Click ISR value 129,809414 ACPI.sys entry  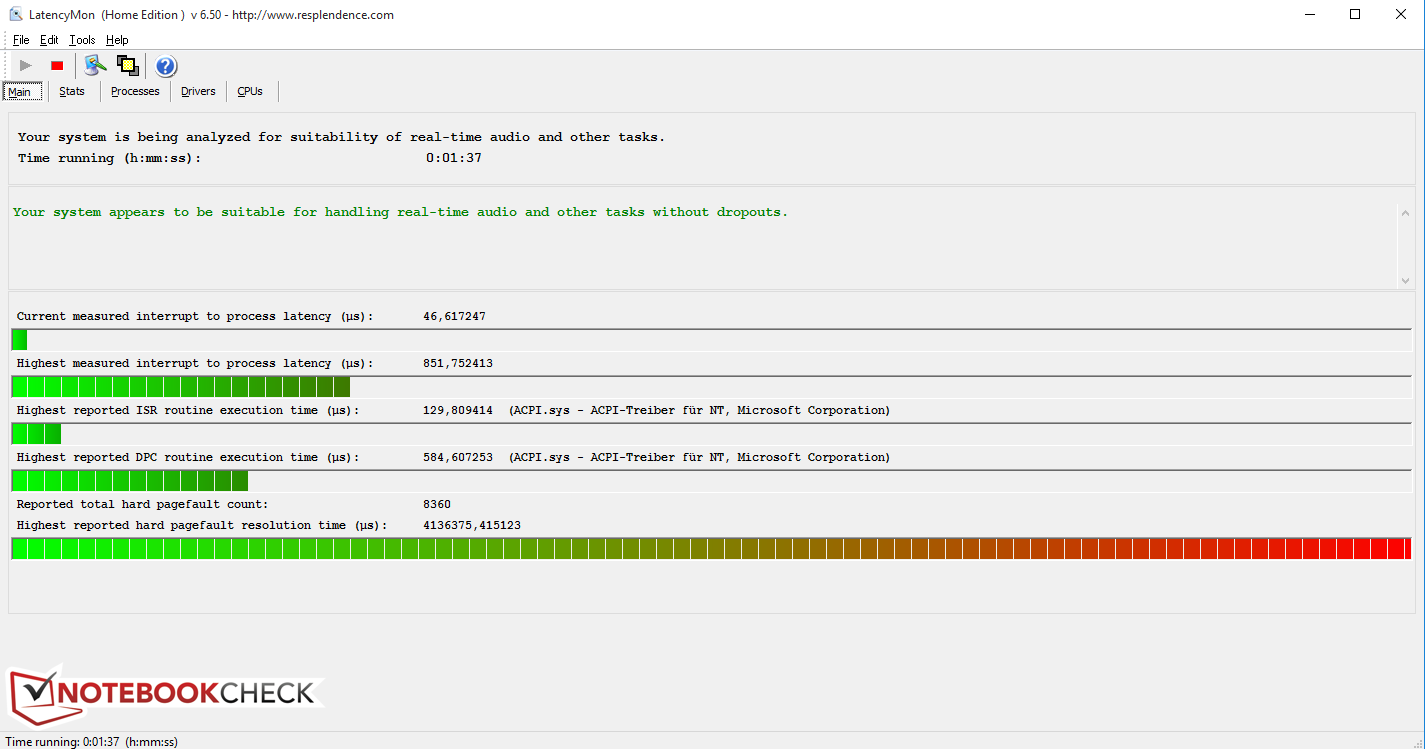[656, 410]
